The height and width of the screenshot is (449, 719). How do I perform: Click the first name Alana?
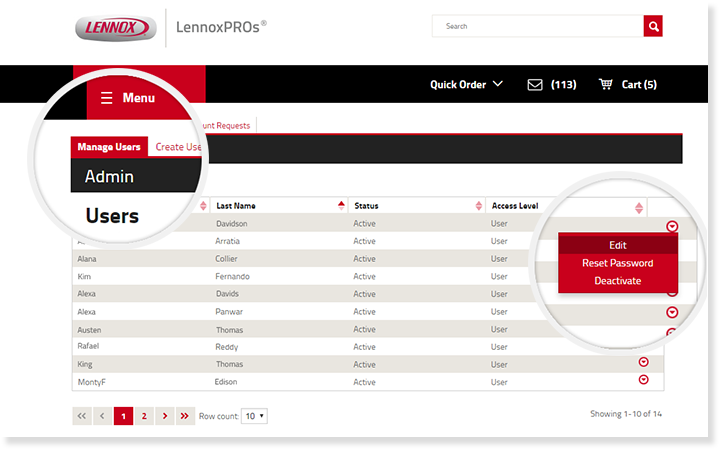click(87, 259)
